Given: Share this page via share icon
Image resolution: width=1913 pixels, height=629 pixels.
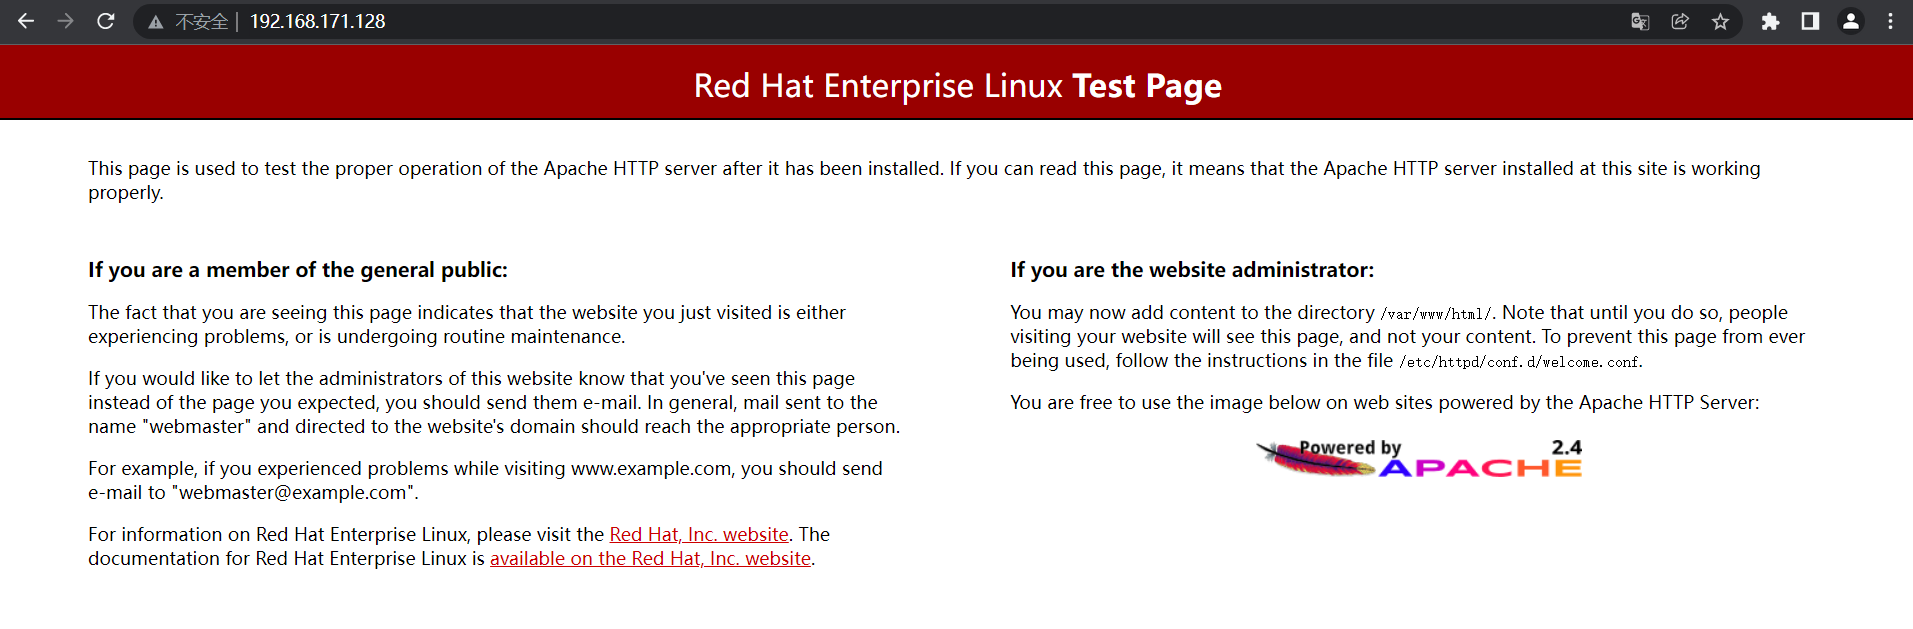Looking at the screenshot, I should pos(1680,21).
